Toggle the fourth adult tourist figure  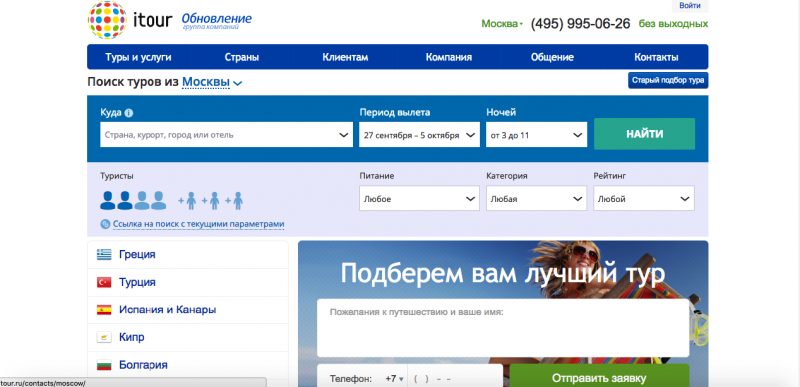coord(159,200)
